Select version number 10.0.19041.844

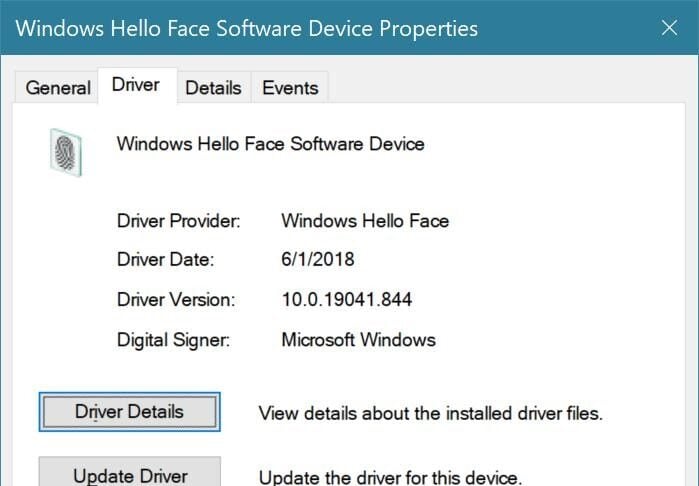pyautogui.click(x=347, y=300)
